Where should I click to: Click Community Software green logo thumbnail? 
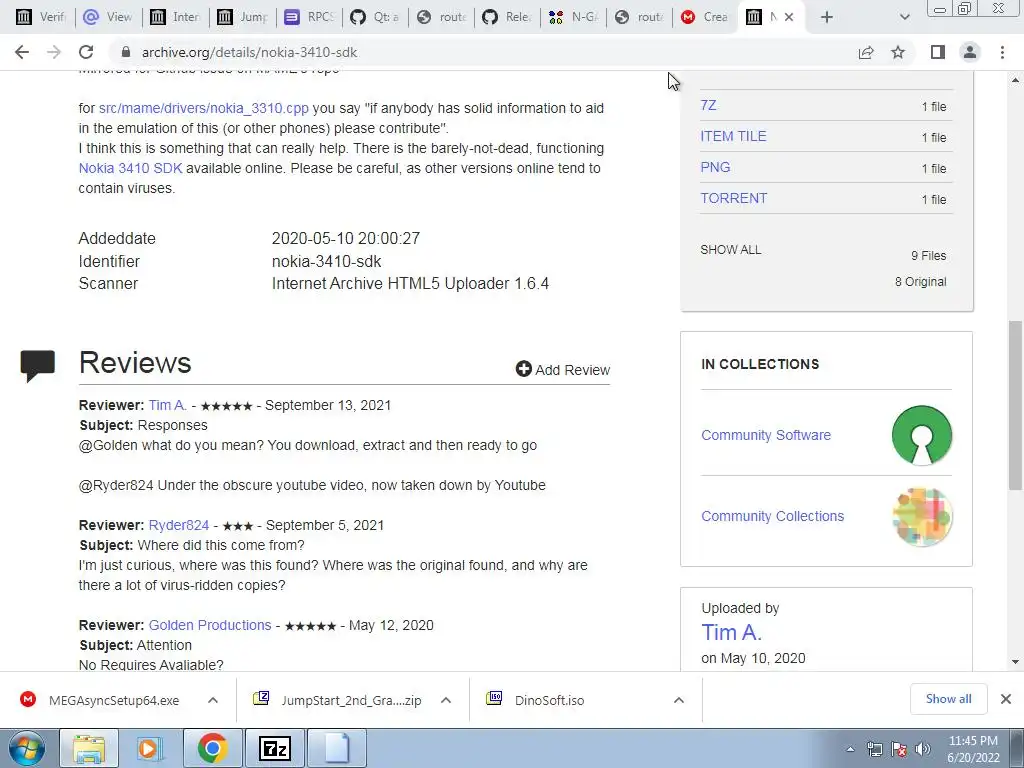pyautogui.click(x=921, y=436)
